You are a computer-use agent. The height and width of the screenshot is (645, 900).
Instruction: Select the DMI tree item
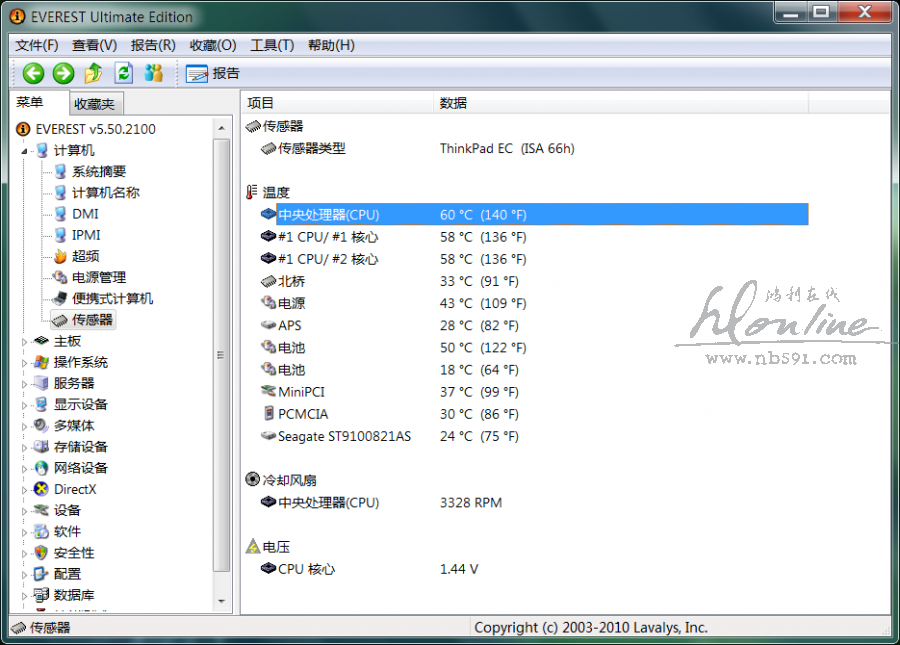tap(85, 214)
